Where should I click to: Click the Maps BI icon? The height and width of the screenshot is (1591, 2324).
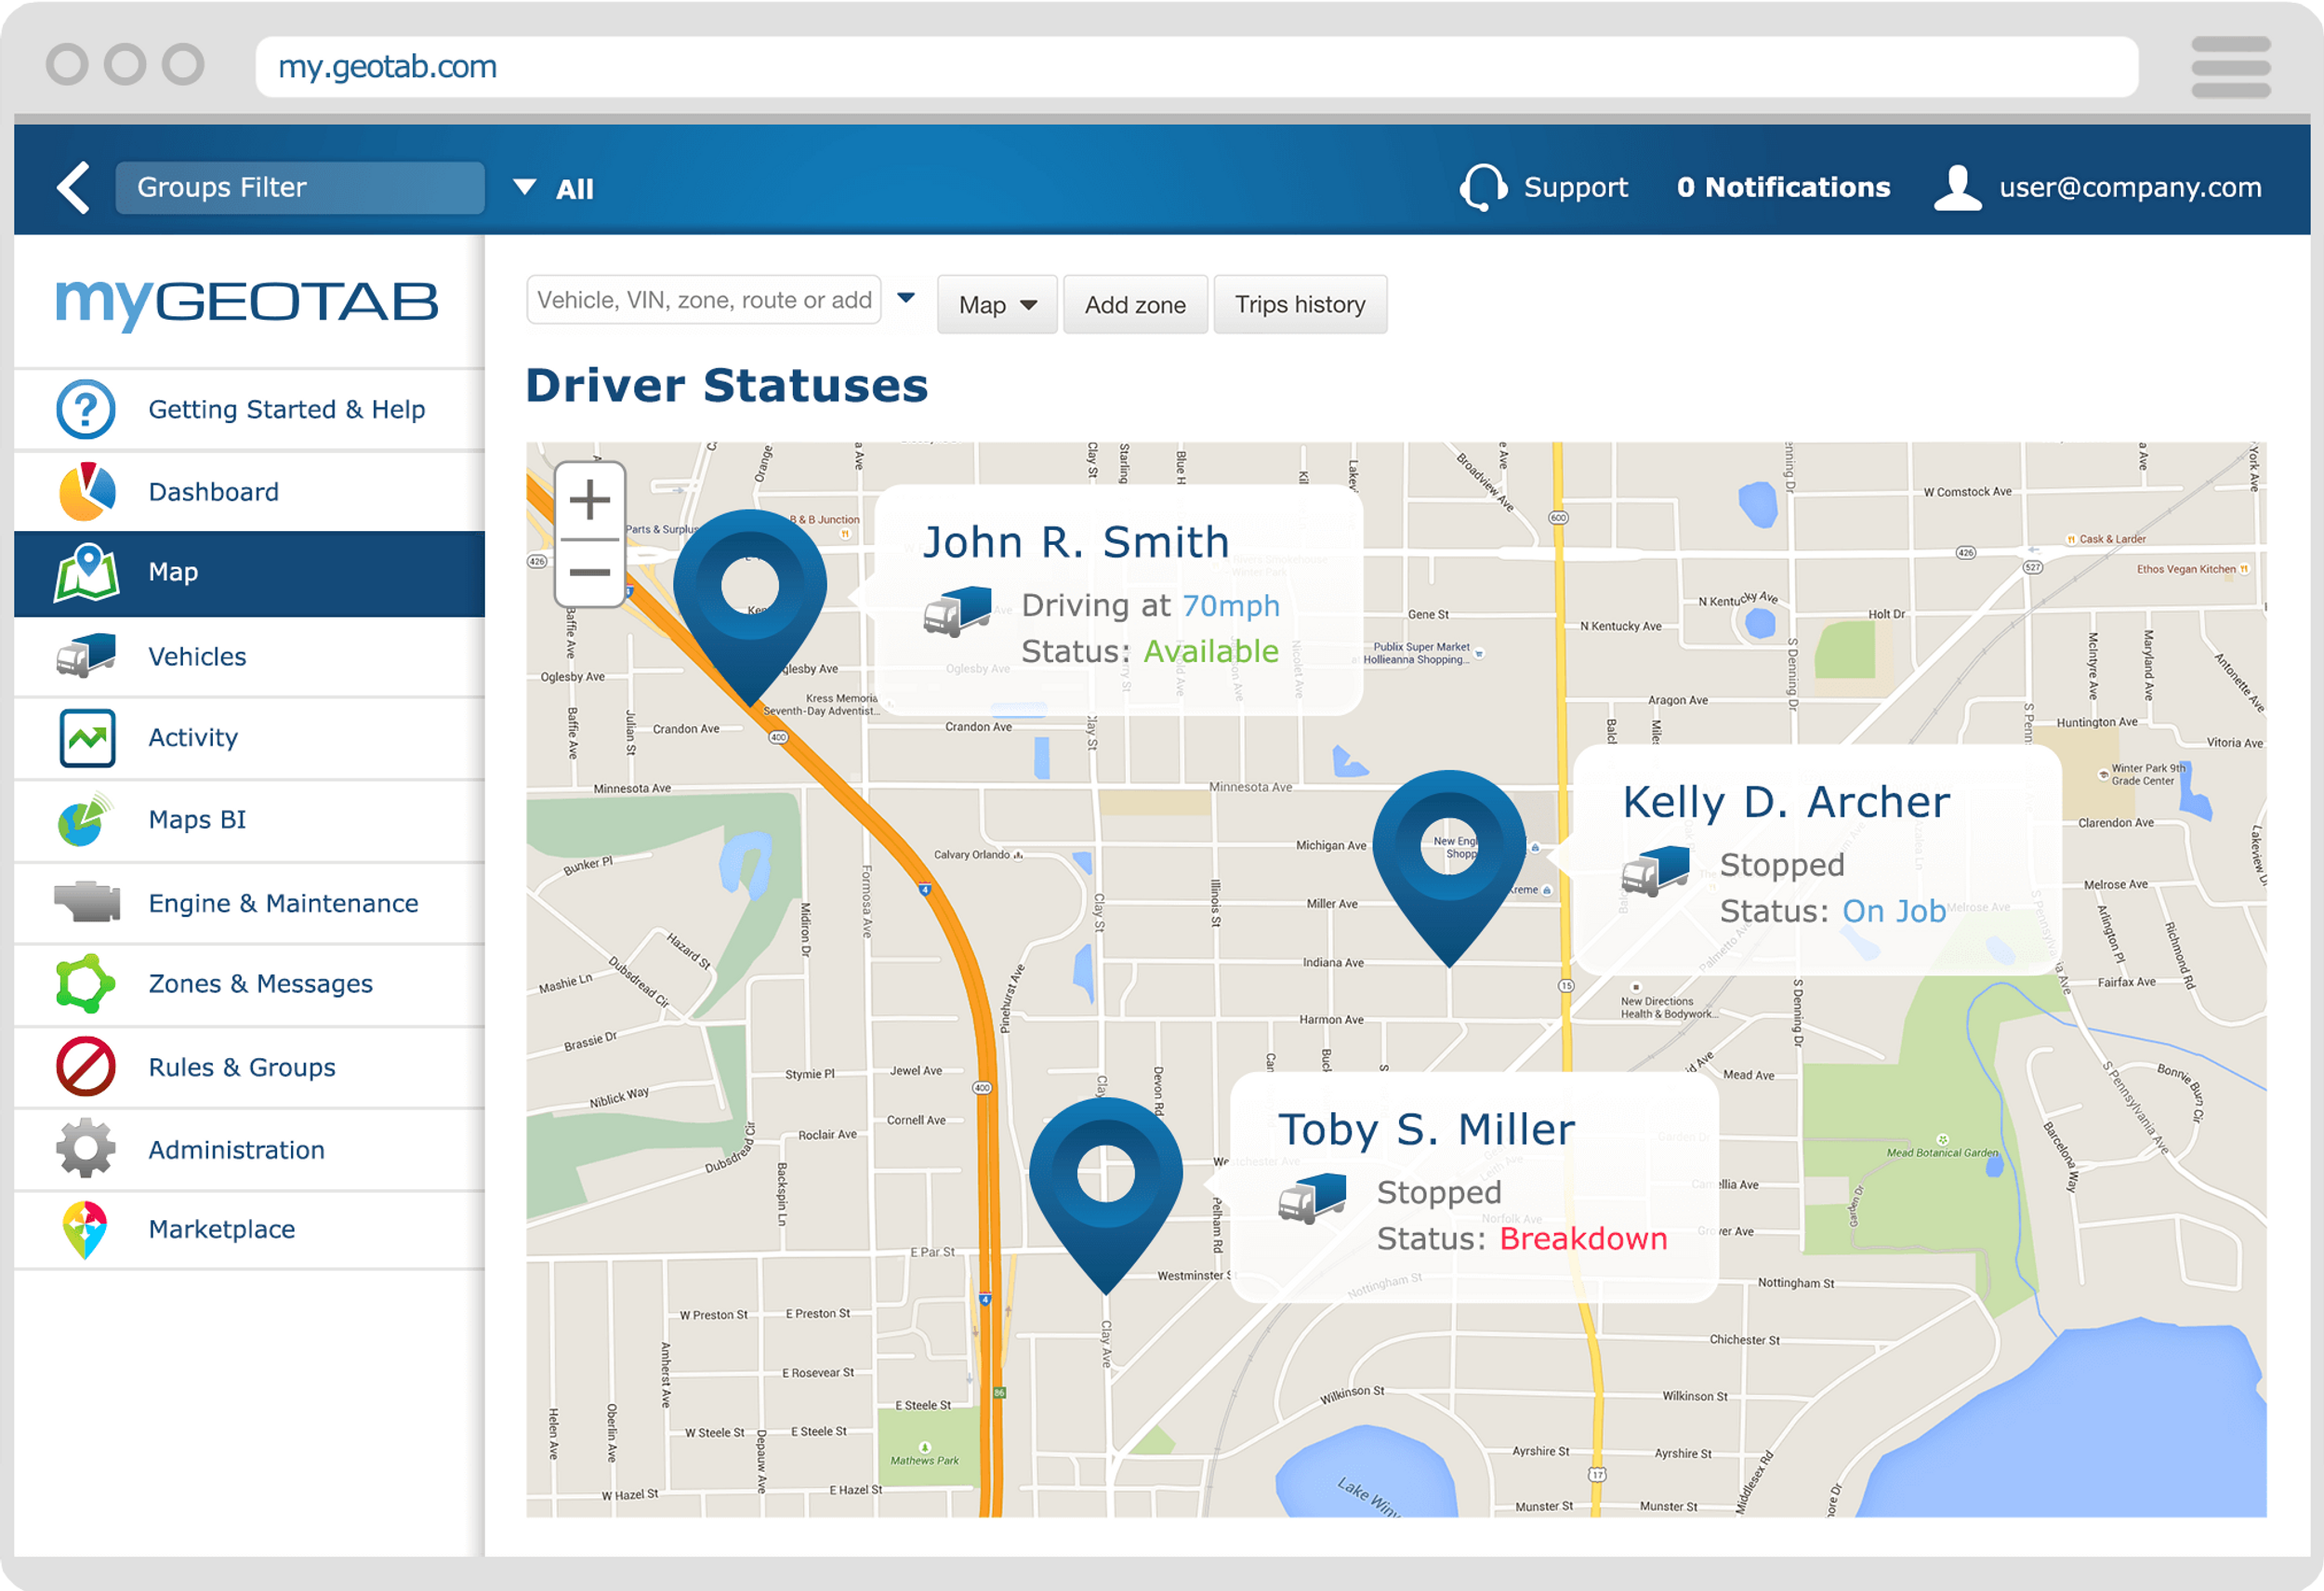tap(88, 819)
